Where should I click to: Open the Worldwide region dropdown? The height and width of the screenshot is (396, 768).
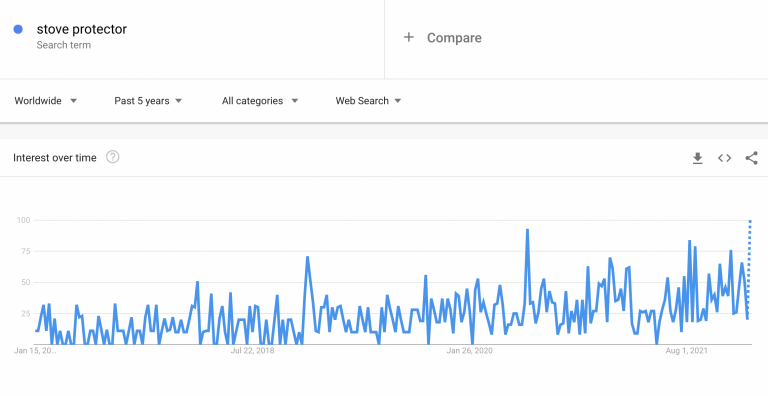click(46, 101)
